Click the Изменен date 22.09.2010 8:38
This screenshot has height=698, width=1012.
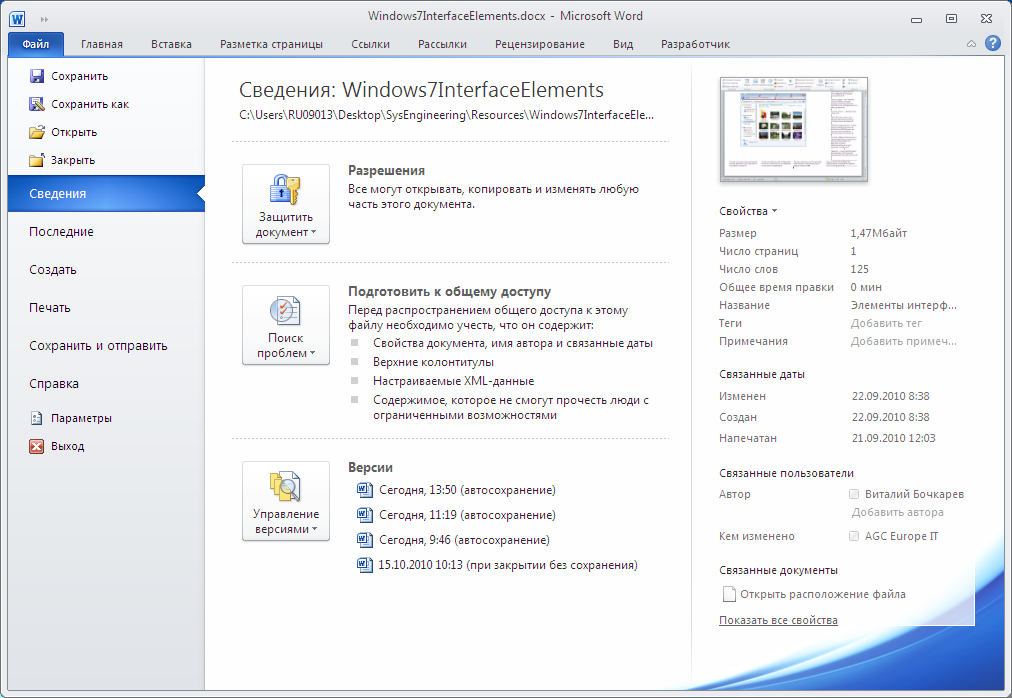[891, 396]
